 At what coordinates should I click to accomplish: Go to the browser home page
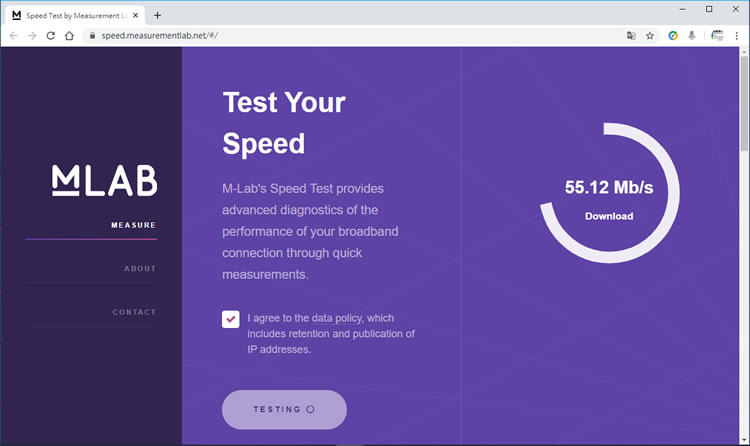pos(69,35)
